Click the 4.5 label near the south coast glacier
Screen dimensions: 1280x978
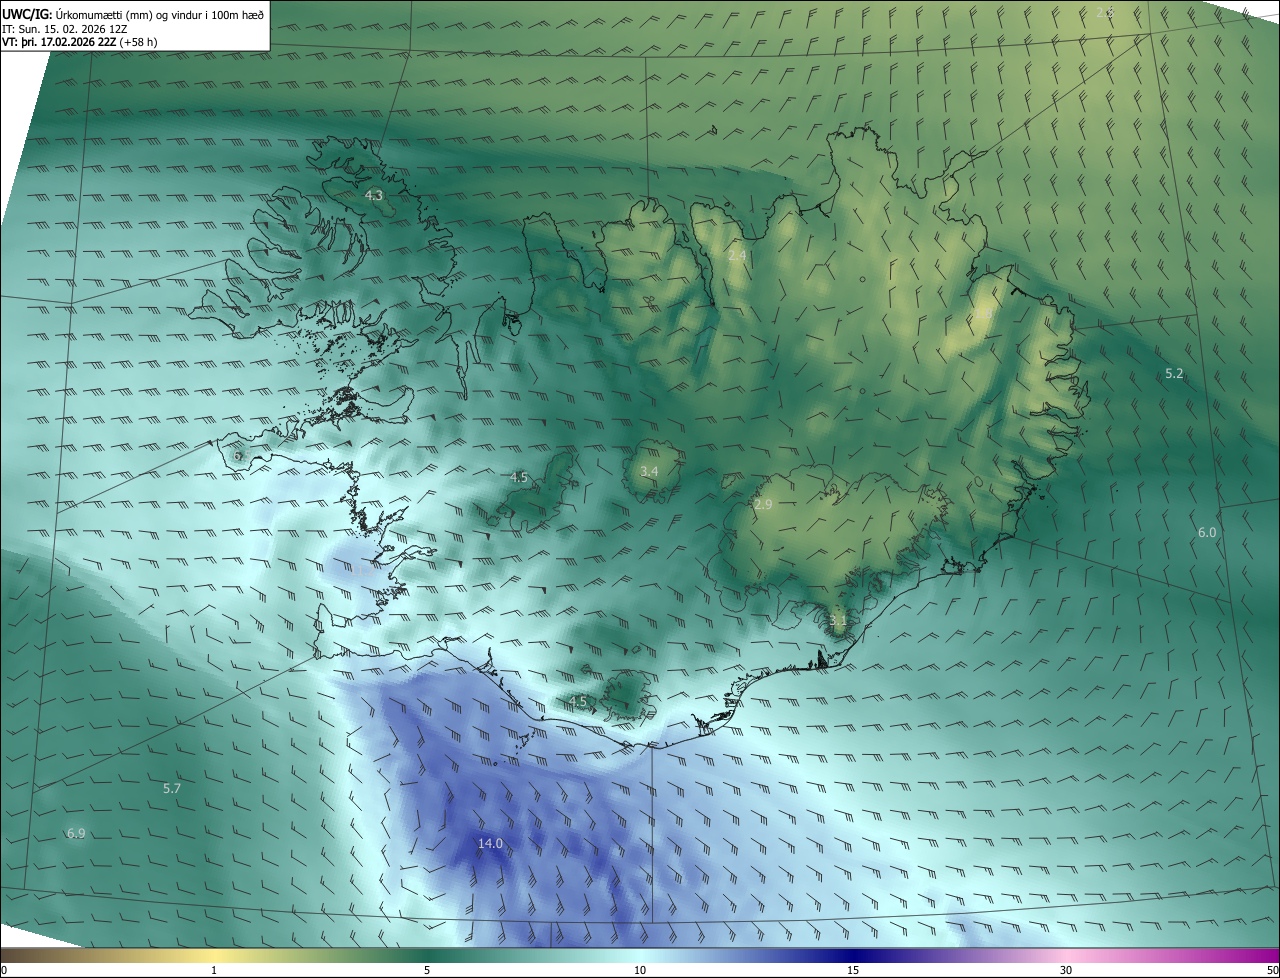tap(578, 702)
